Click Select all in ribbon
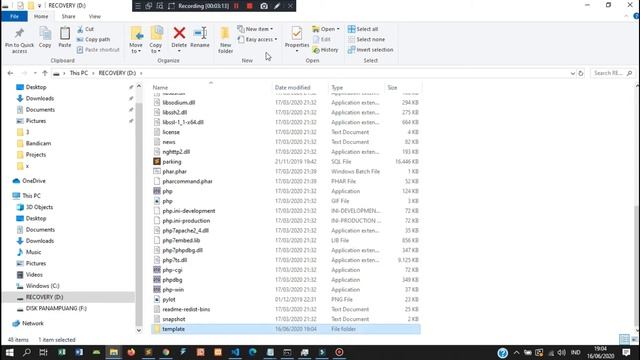Viewport: 640px width, 360px height. pyautogui.click(x=363, y=29)
